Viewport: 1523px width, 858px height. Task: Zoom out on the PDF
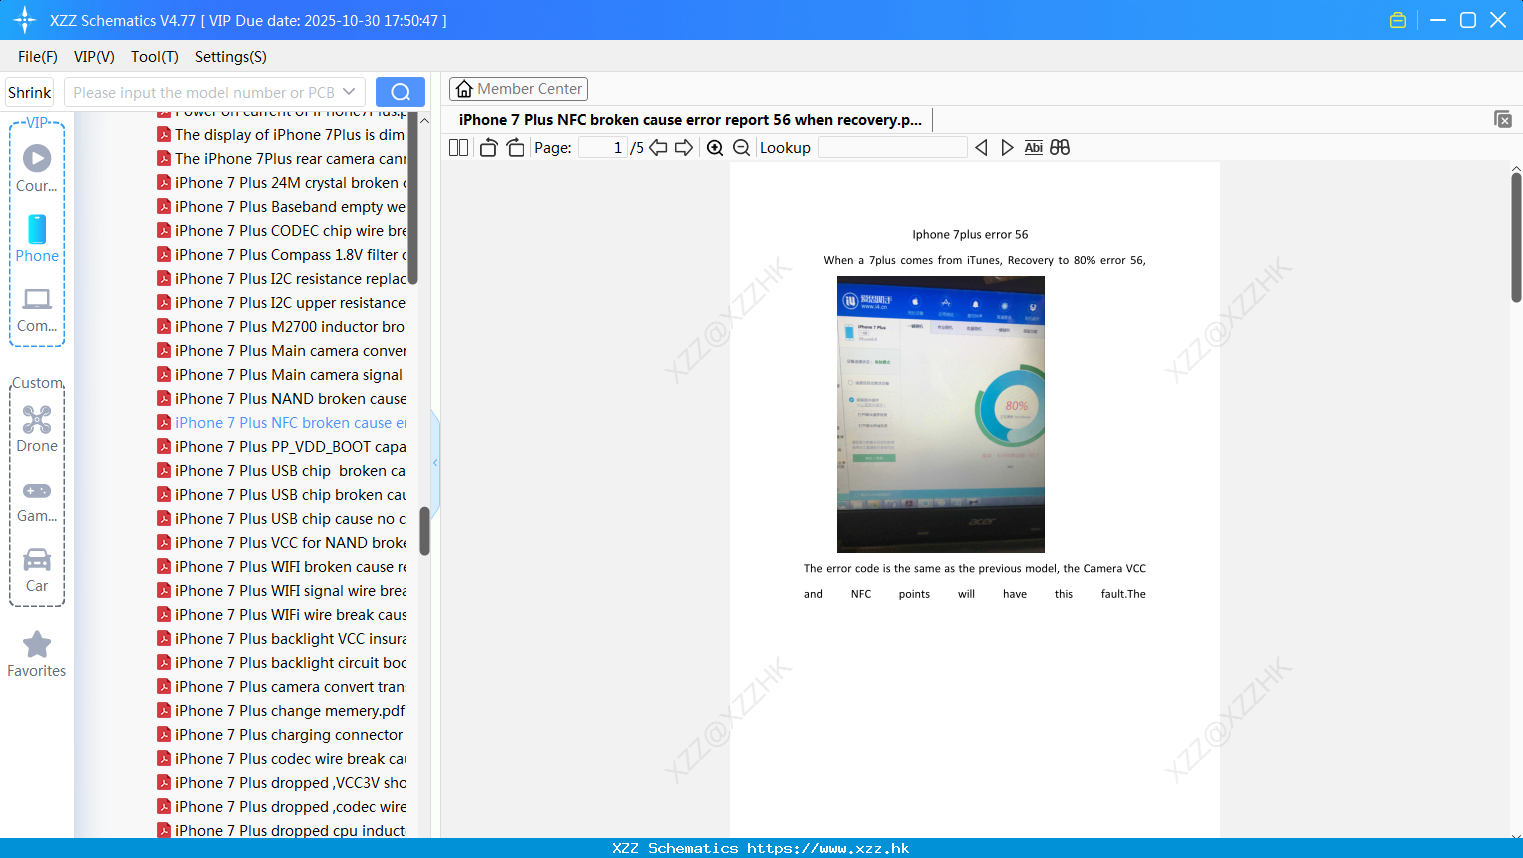coord(741,148)
